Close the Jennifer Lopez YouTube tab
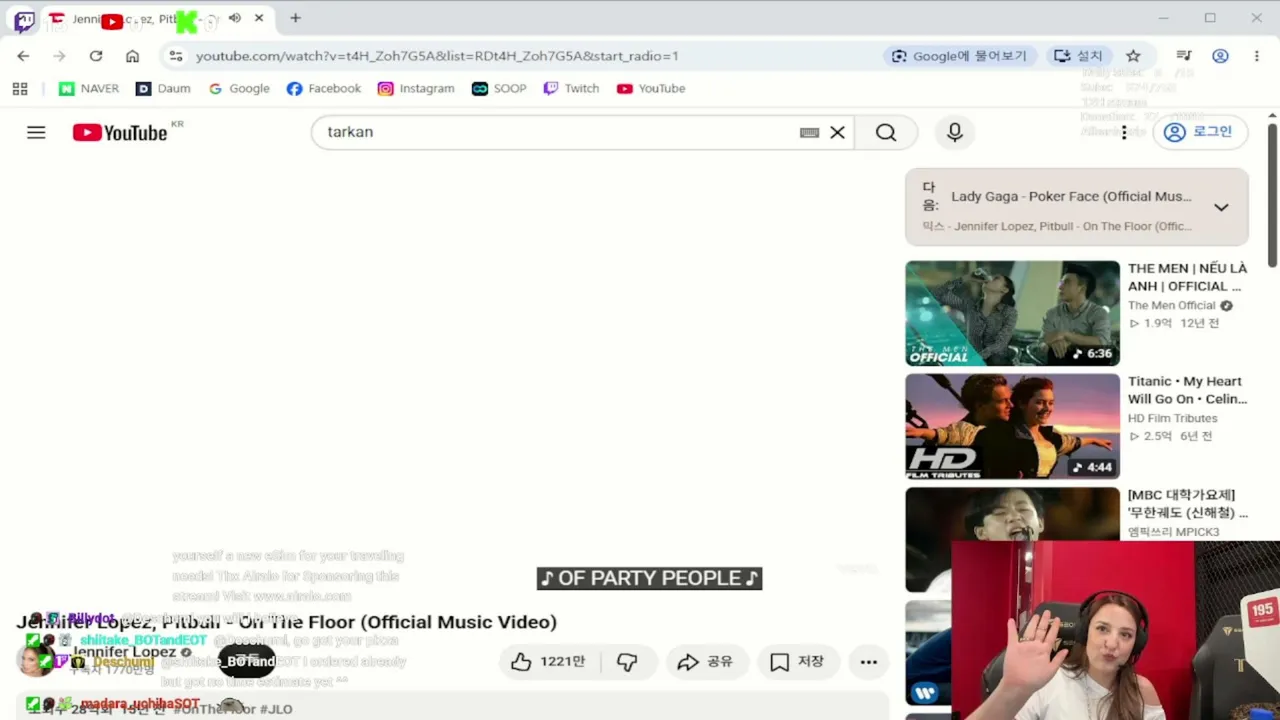The height and width of the screenshot is (720, 1280). click(259, 18)
